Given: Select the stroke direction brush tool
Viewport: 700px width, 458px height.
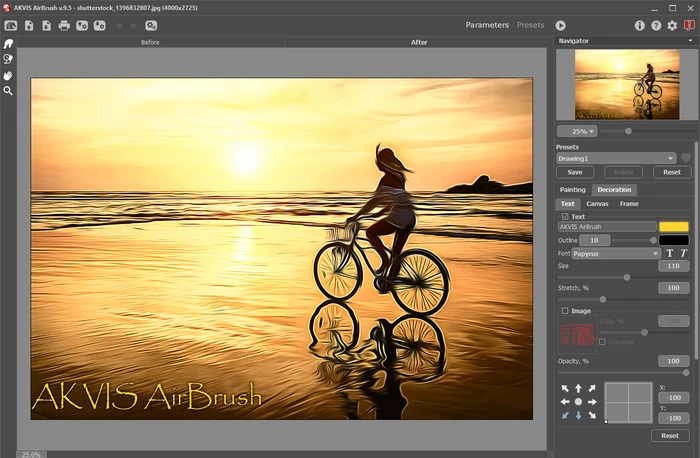Looking at the screenshot, I should [8, 44].
